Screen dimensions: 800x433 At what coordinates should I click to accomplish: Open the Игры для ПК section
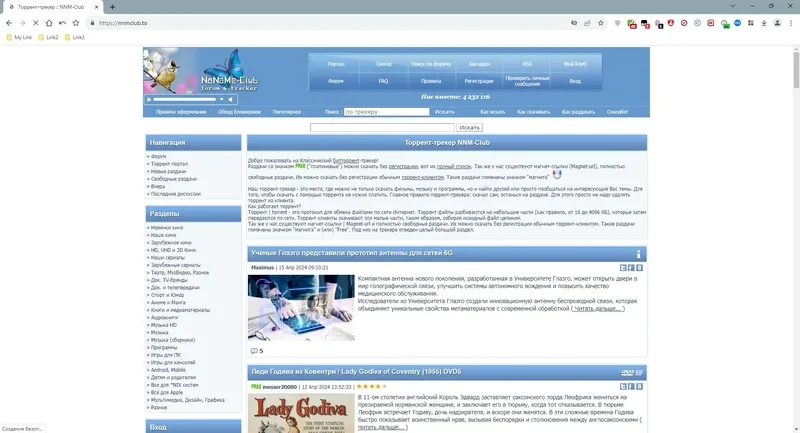(165, 355)
